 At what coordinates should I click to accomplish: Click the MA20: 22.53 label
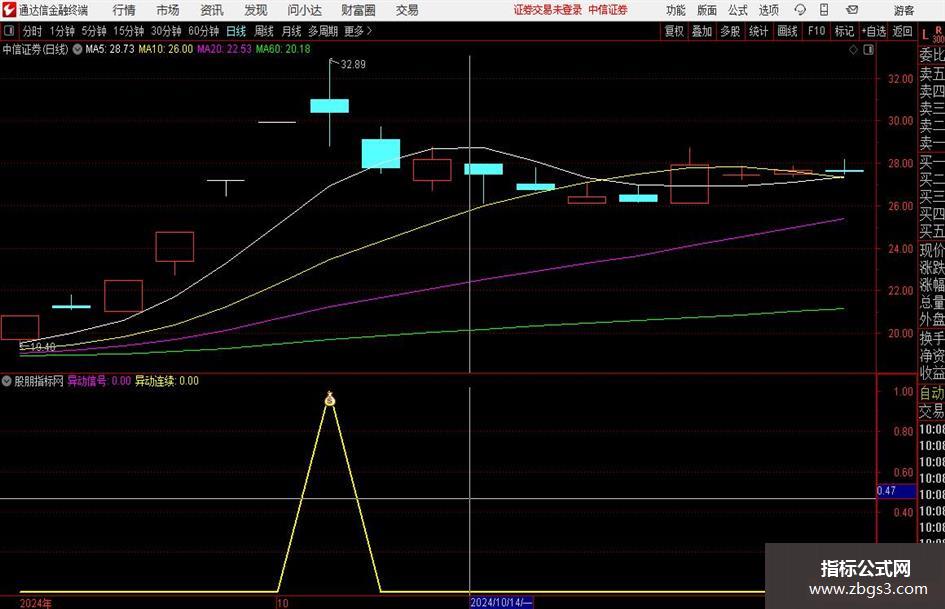tap(224, 49)
